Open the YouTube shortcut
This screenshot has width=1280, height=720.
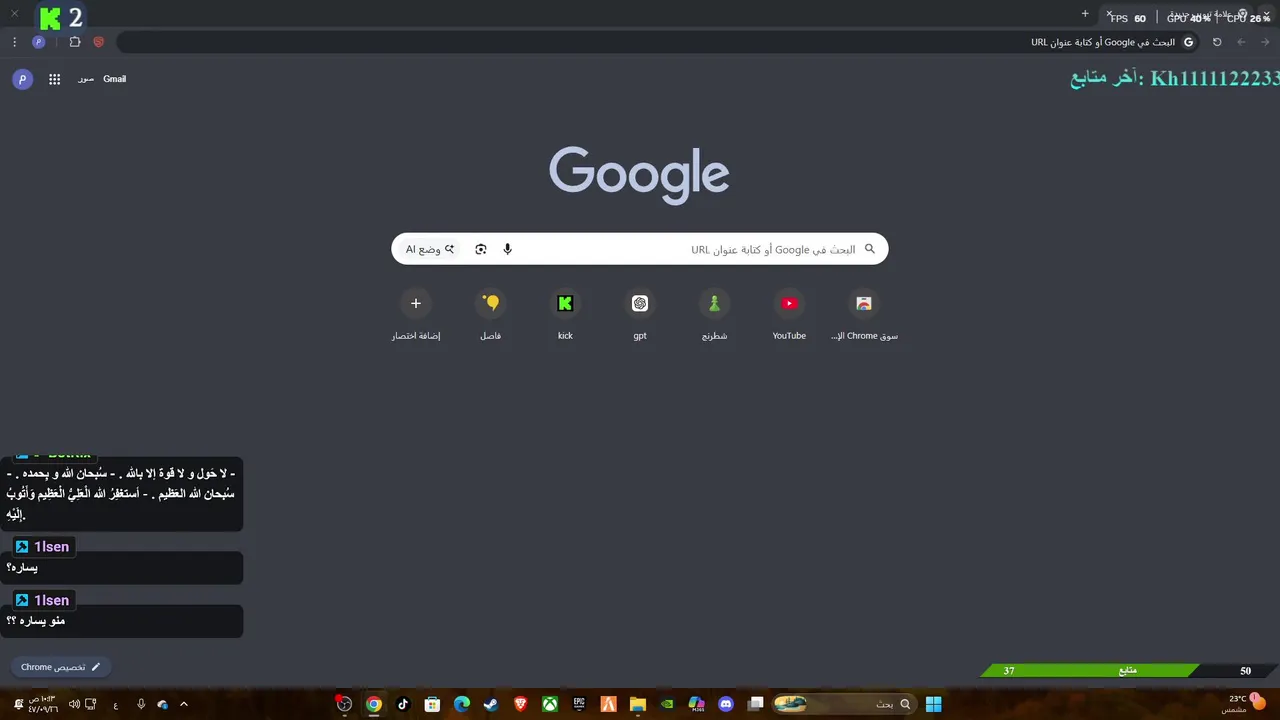click(x=789, y=314)
